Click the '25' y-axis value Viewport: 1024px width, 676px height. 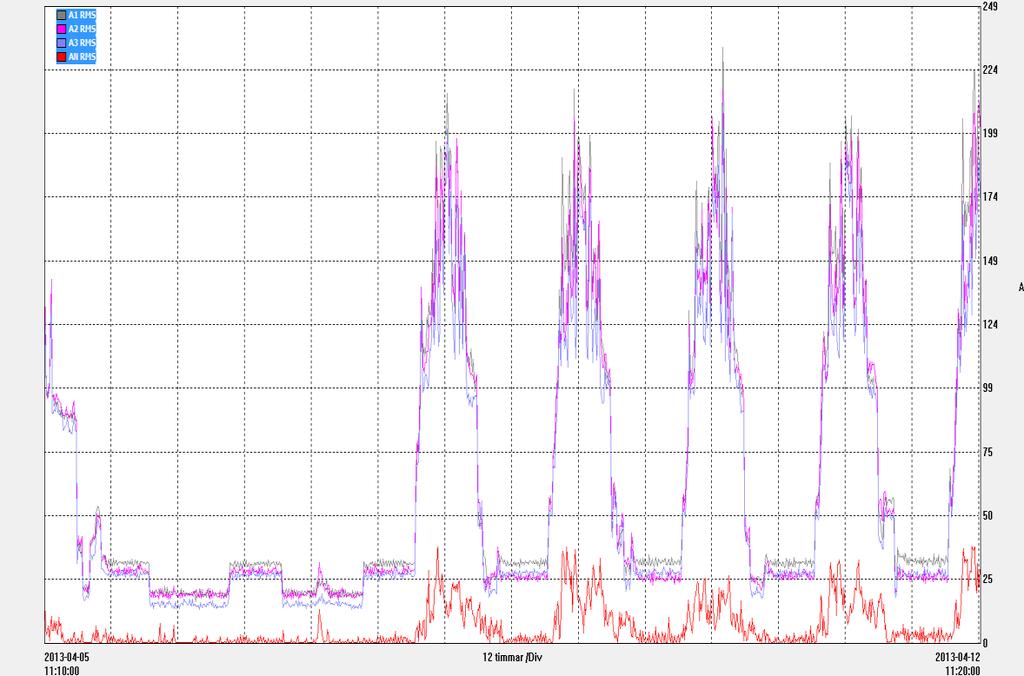(x=987, y=579)
